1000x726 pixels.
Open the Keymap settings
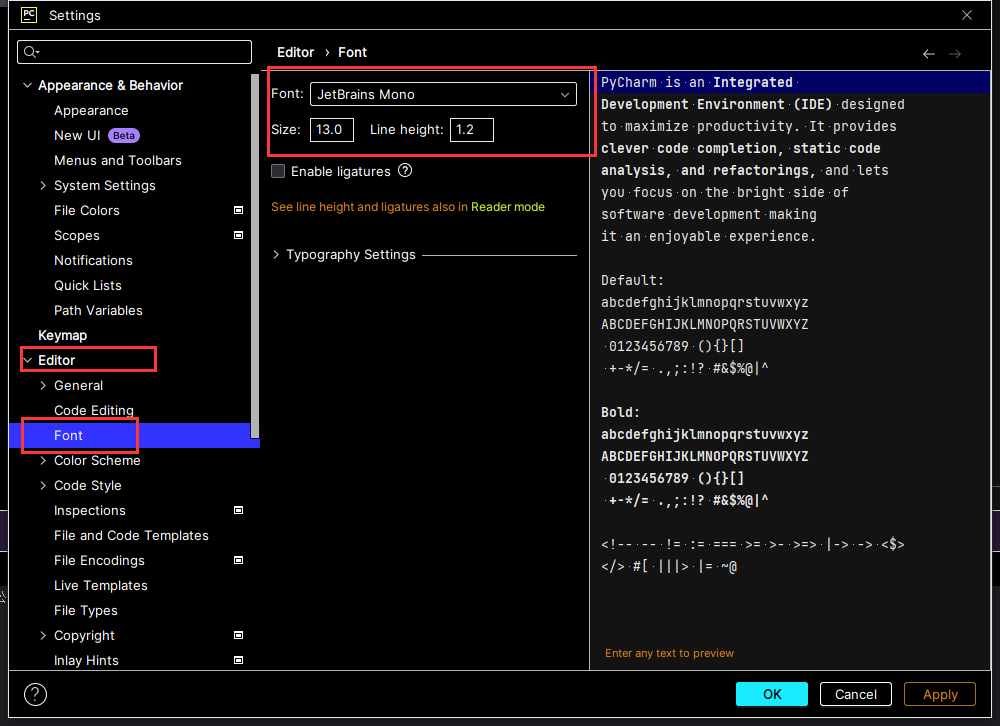(x=62, y=336)
